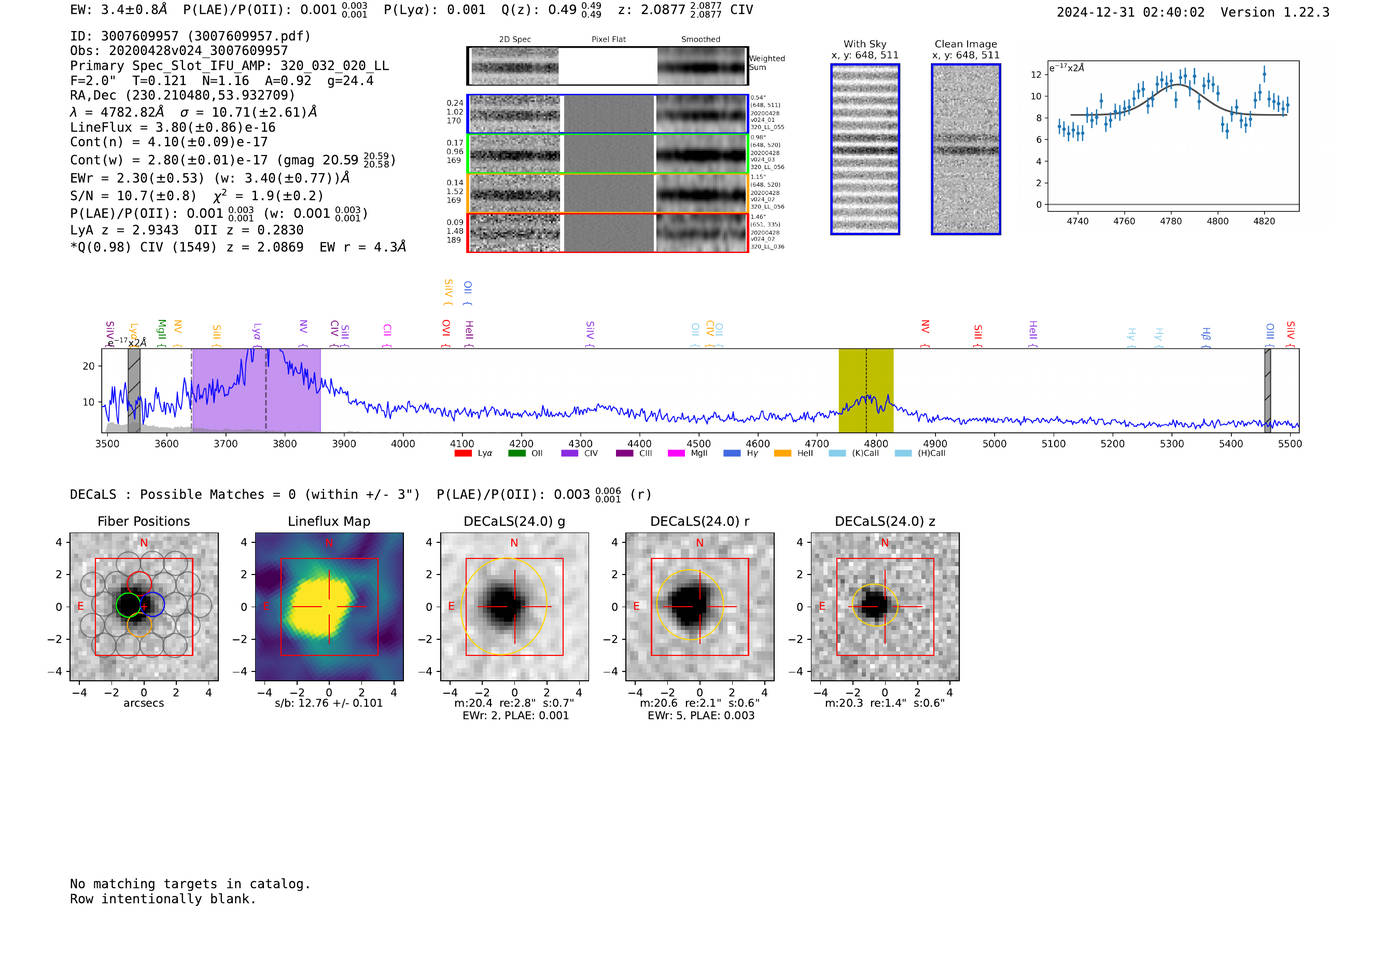
Task: Click the blue fiber circle in Fiber Positions
Action: coord(152,604)
